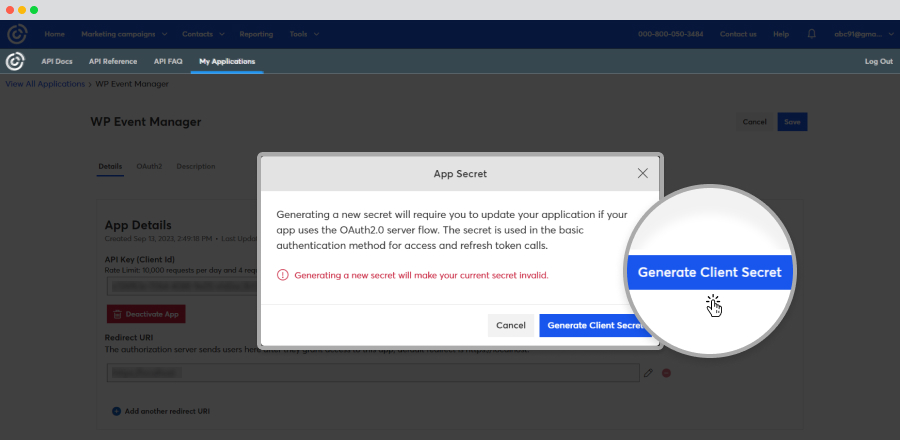Click the developer portal logo beside API Docs
This screenshot has height=440, width=900.
click(15, 61)
